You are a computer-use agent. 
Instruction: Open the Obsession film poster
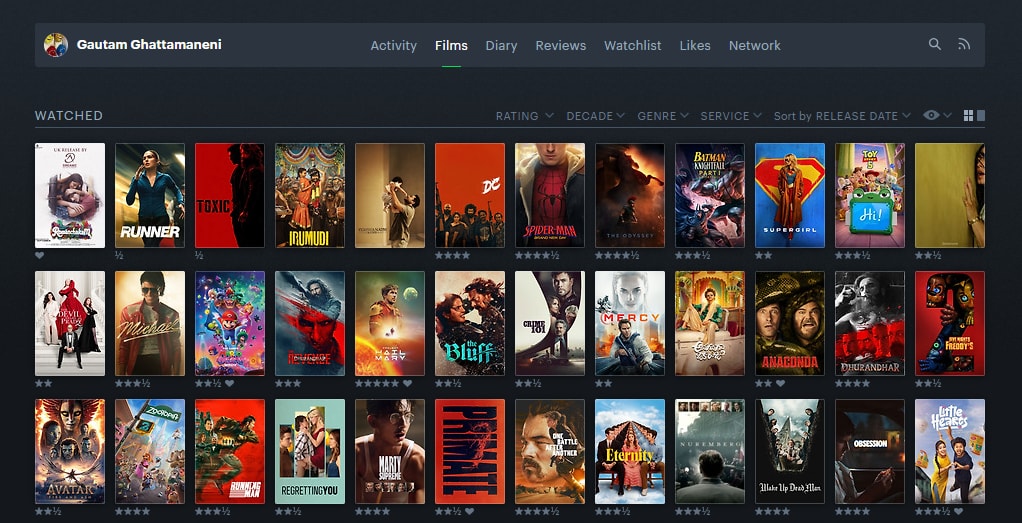pyautogui.click(x=869, y=451)
